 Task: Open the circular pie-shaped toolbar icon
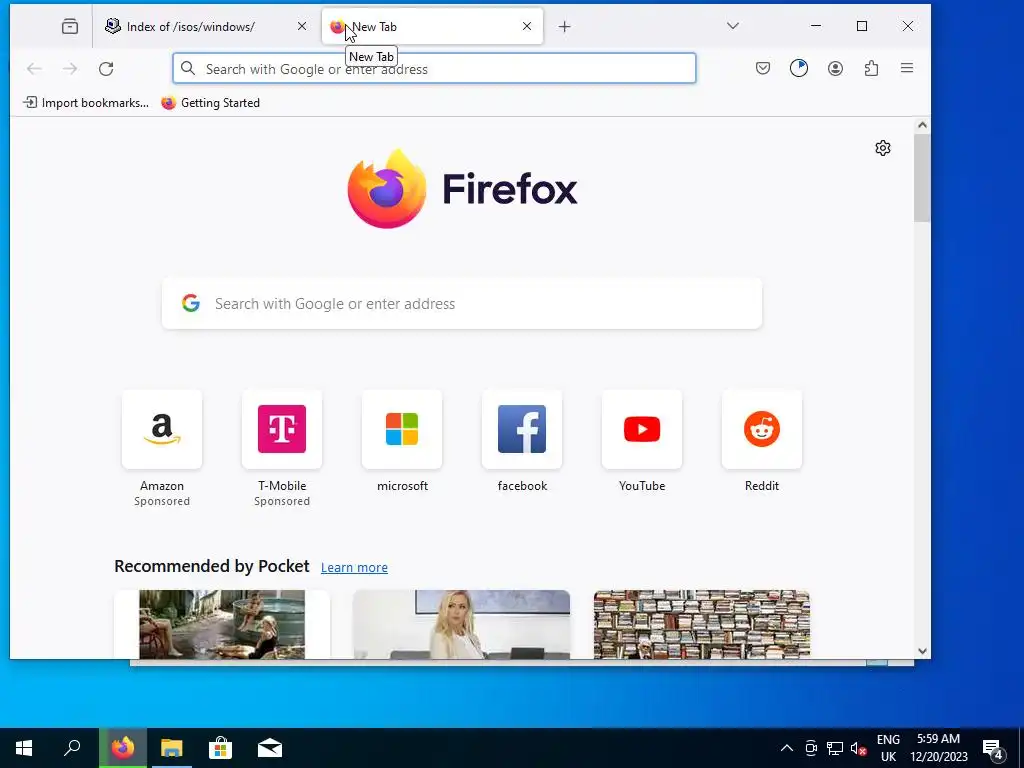[799, 68]
